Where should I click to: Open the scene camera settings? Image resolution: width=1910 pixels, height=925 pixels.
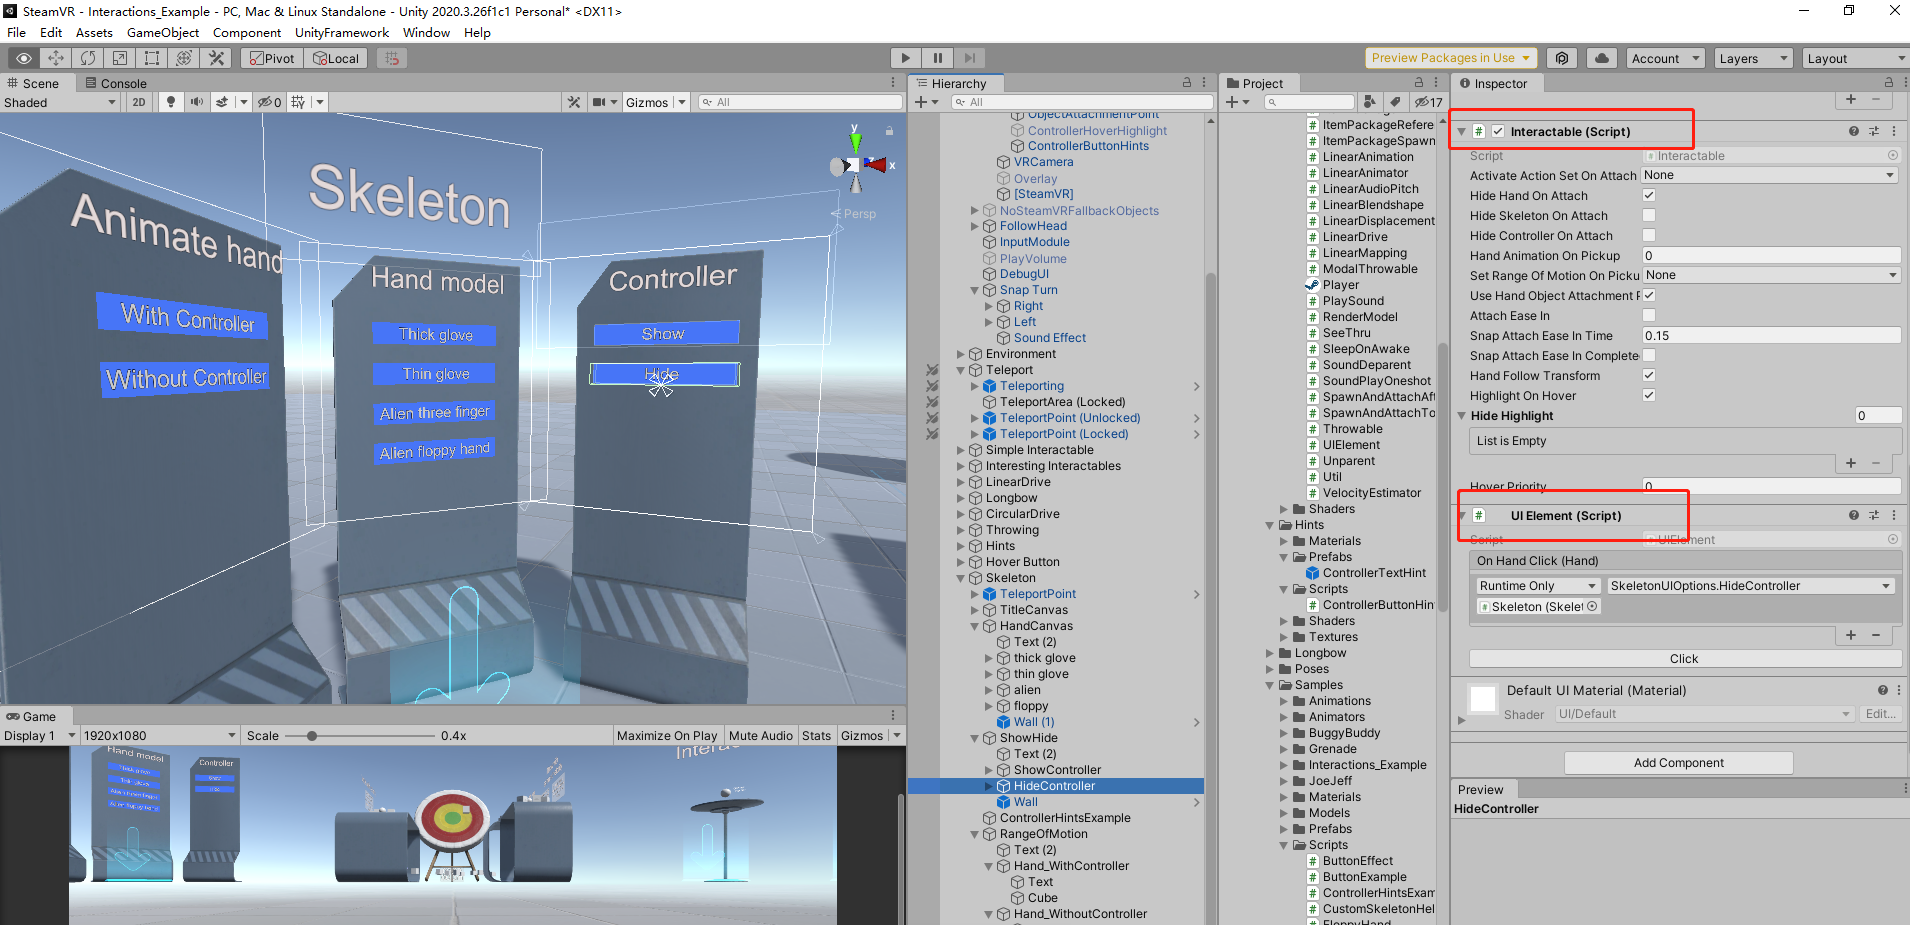click(x=599, y=102)
